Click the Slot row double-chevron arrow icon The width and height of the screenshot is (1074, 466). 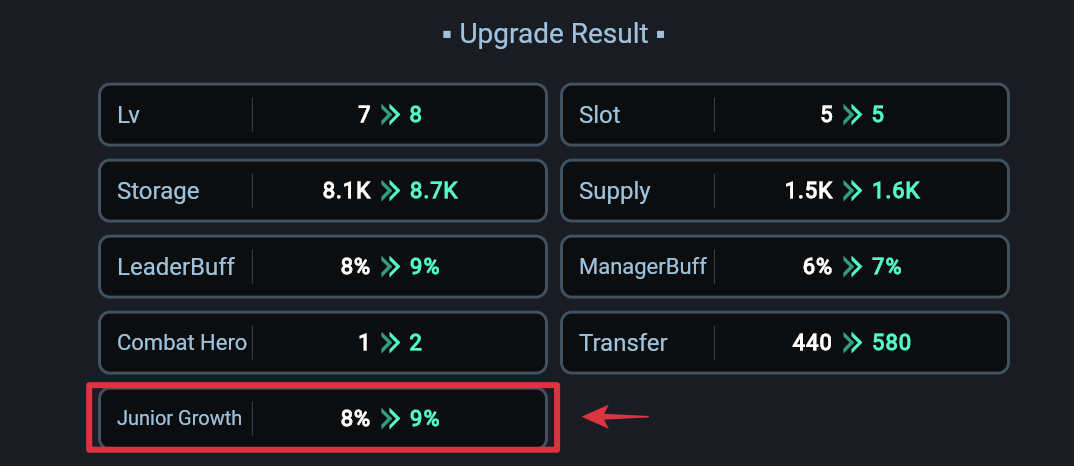pyautogui.click(x=852, y=114)
